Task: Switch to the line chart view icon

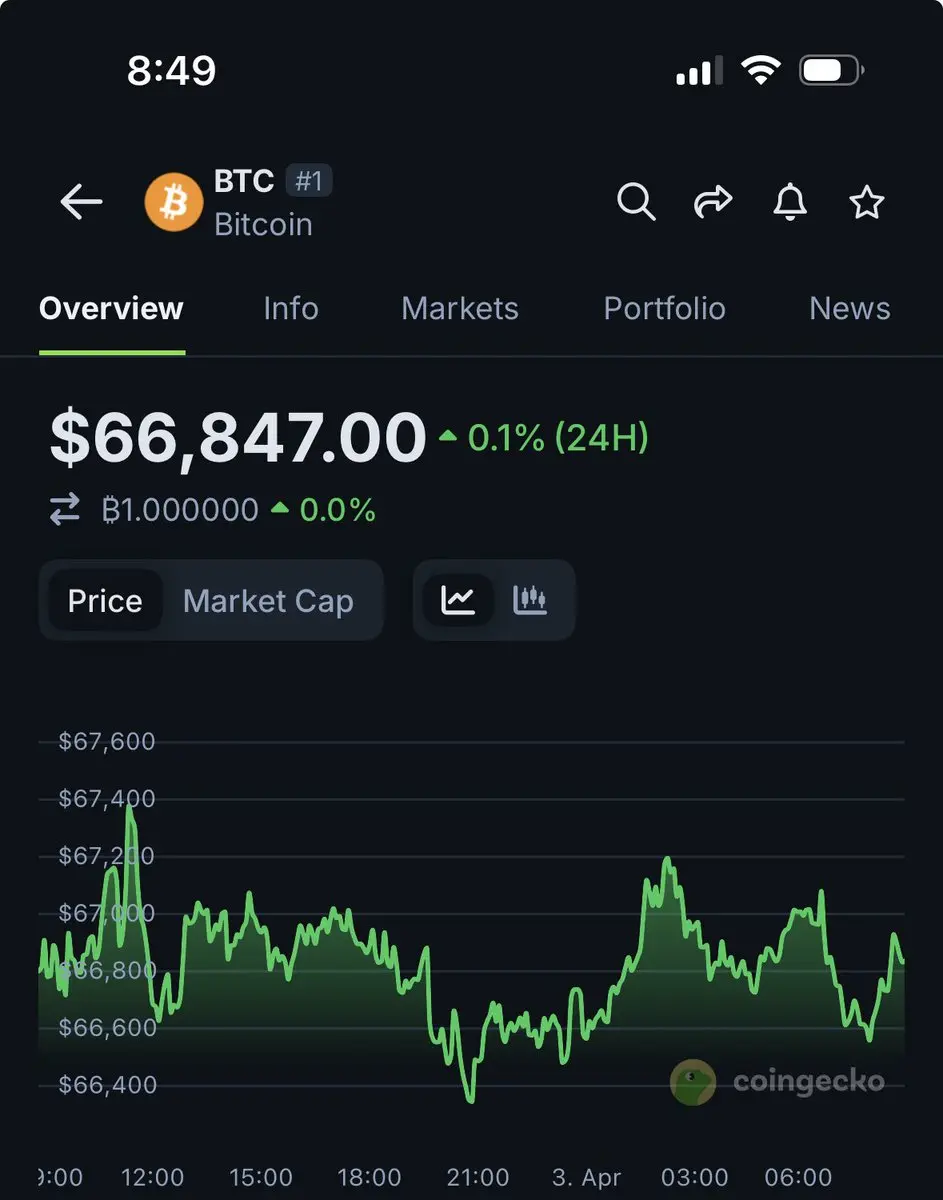Action: click(459, 600)
